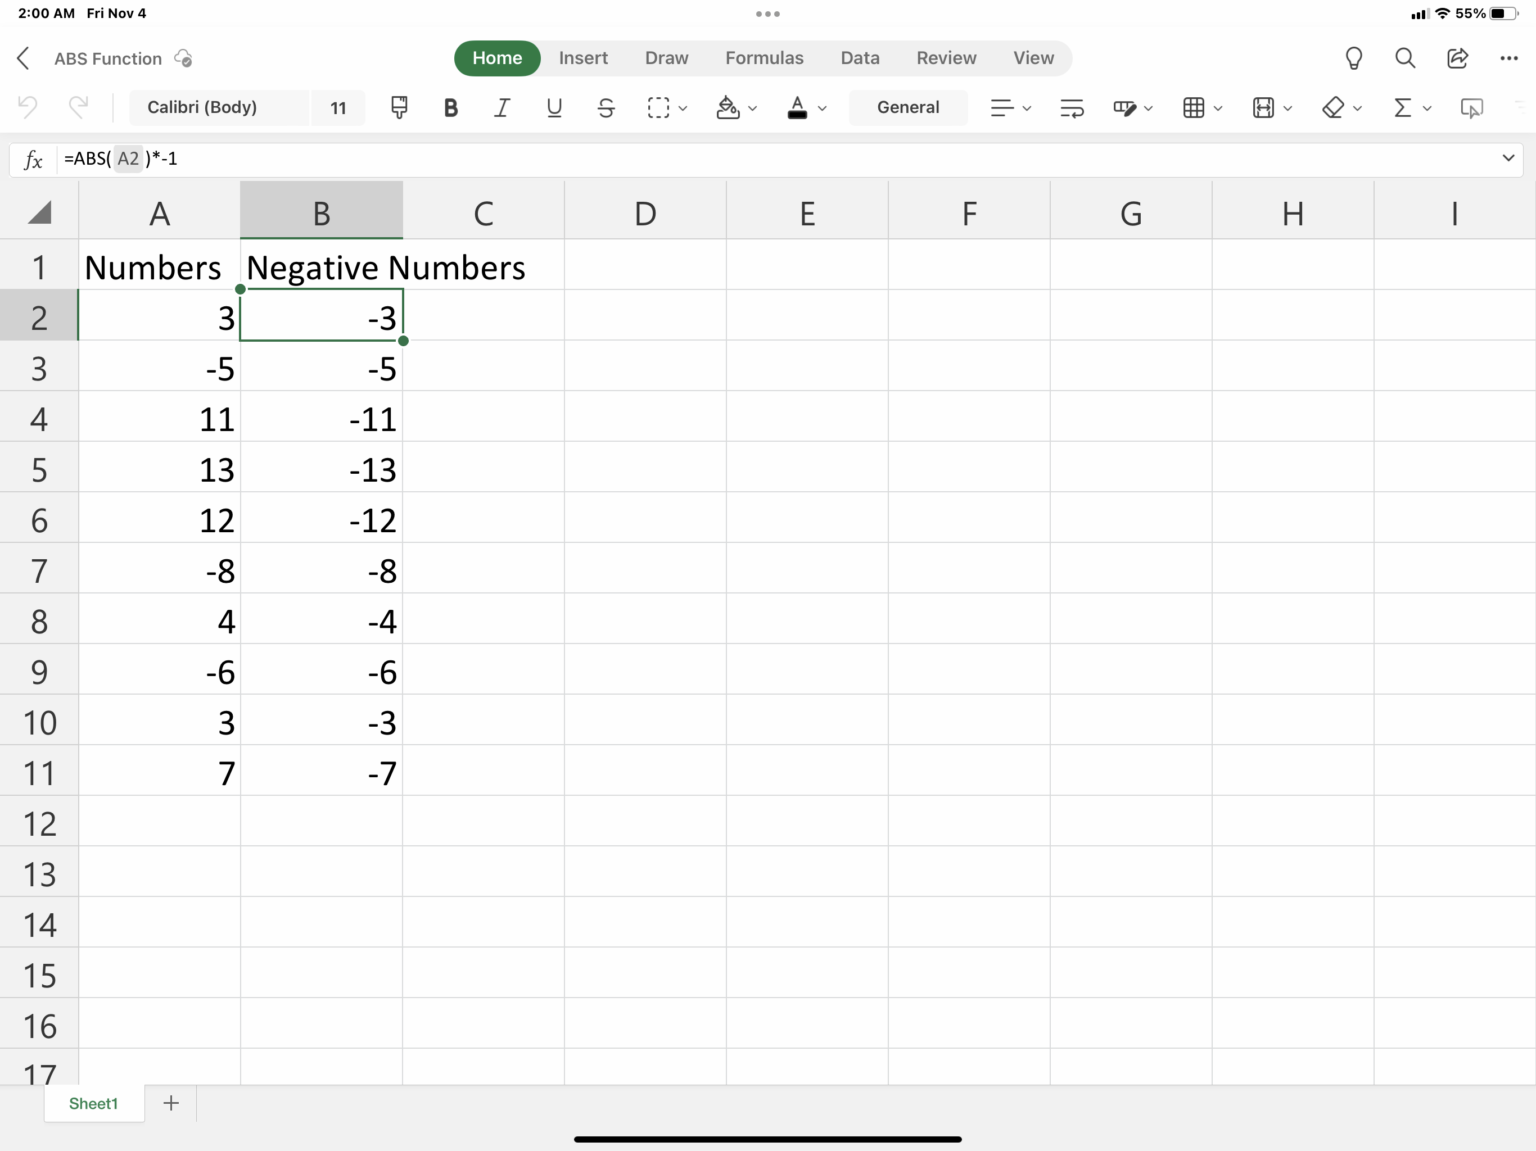1536x1151 pixels.
Task: Click the Insert Table icon
Action: point(1196,107)
